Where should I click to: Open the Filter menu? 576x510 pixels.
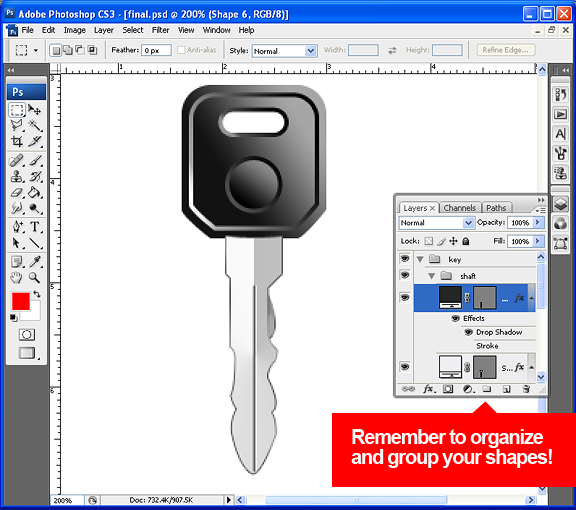click(x=161, y=30)
